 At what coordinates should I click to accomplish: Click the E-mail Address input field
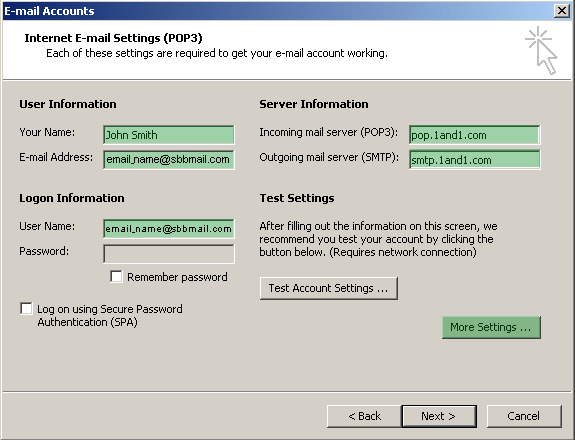click(x=169, y=160)
